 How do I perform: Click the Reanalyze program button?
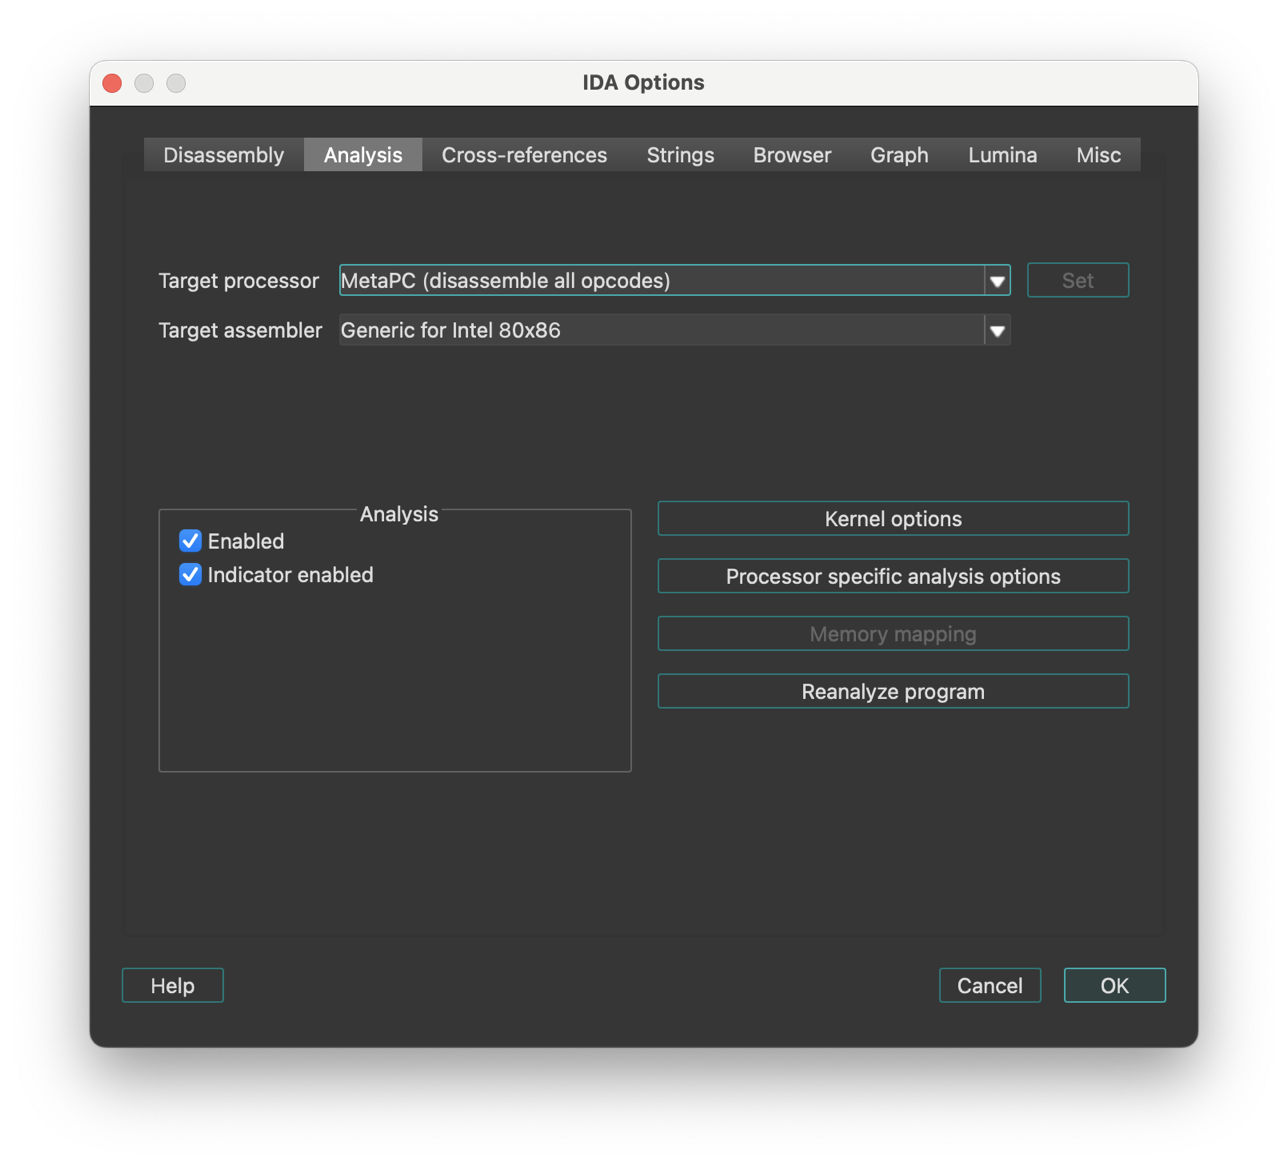tap(893, 690)
